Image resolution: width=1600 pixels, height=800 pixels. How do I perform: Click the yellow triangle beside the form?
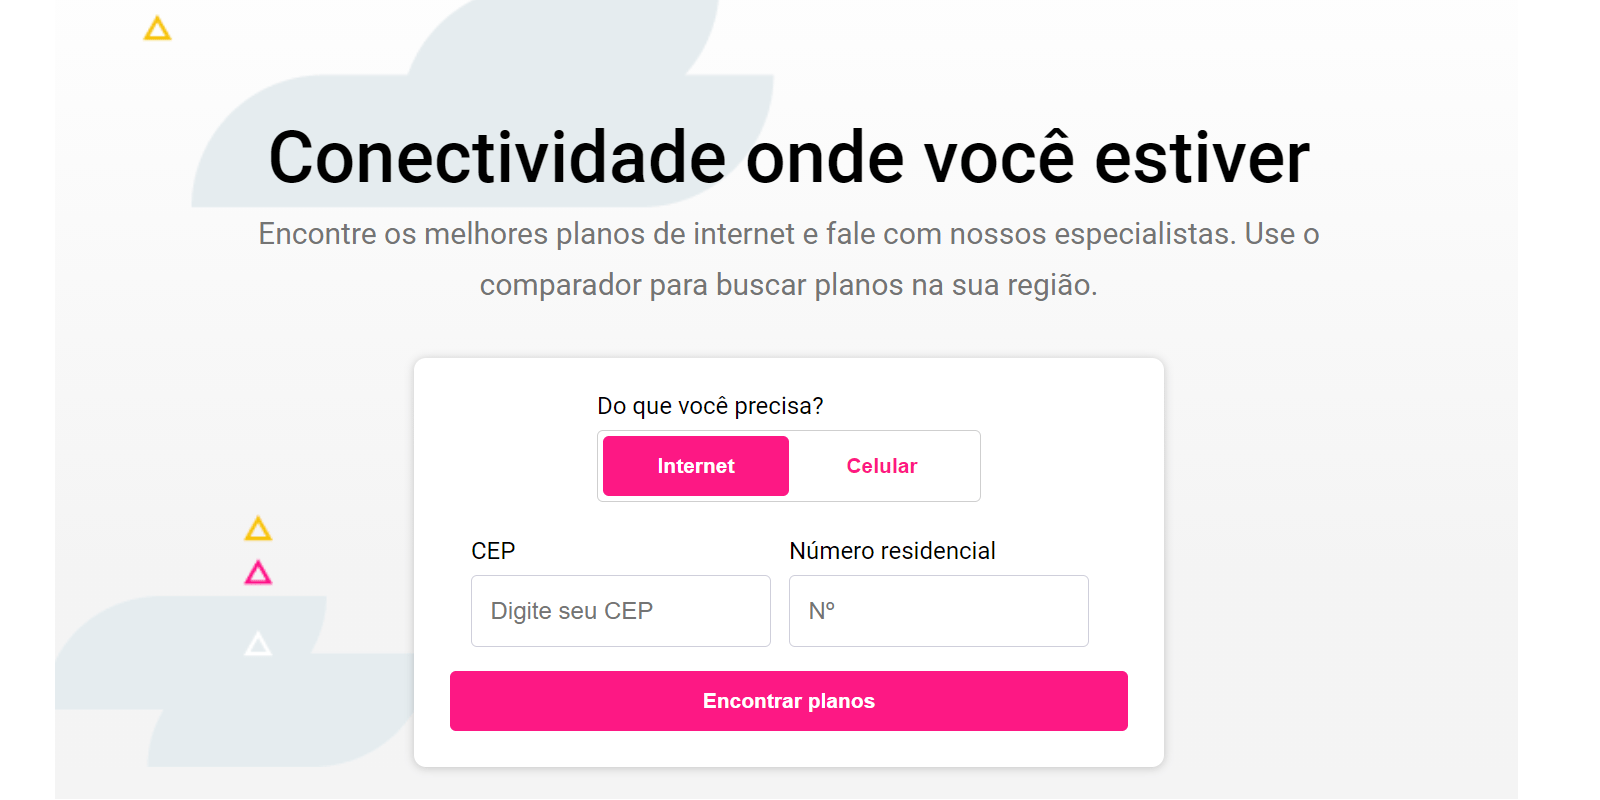pos(259,528)
